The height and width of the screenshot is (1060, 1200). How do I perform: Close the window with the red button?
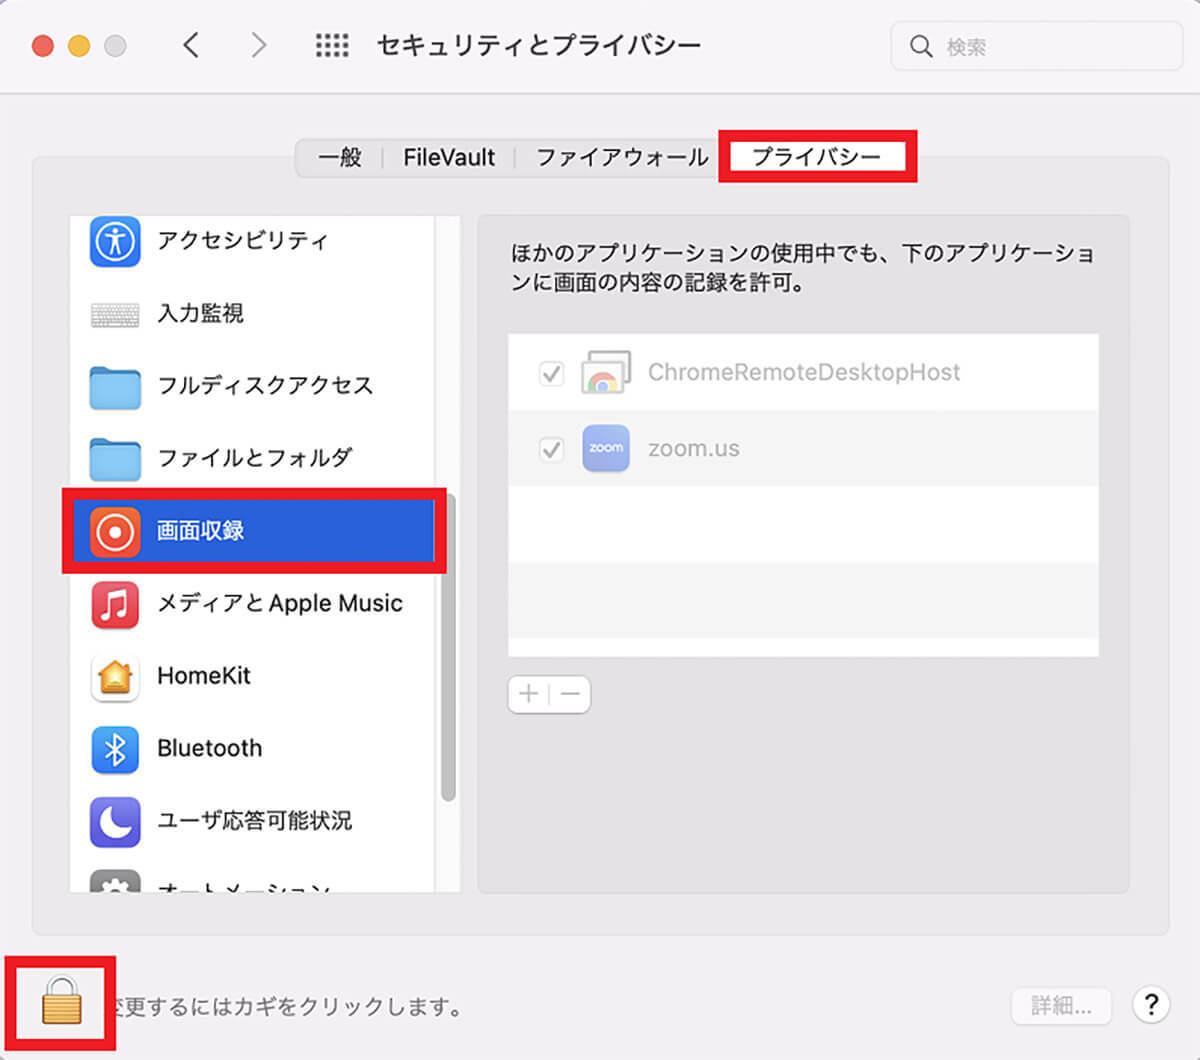(43, 46)
